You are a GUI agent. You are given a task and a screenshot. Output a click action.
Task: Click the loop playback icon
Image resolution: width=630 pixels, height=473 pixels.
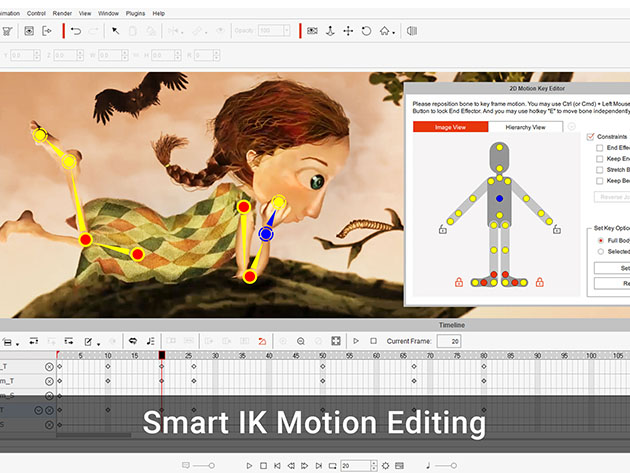click(x=332, y=466)
